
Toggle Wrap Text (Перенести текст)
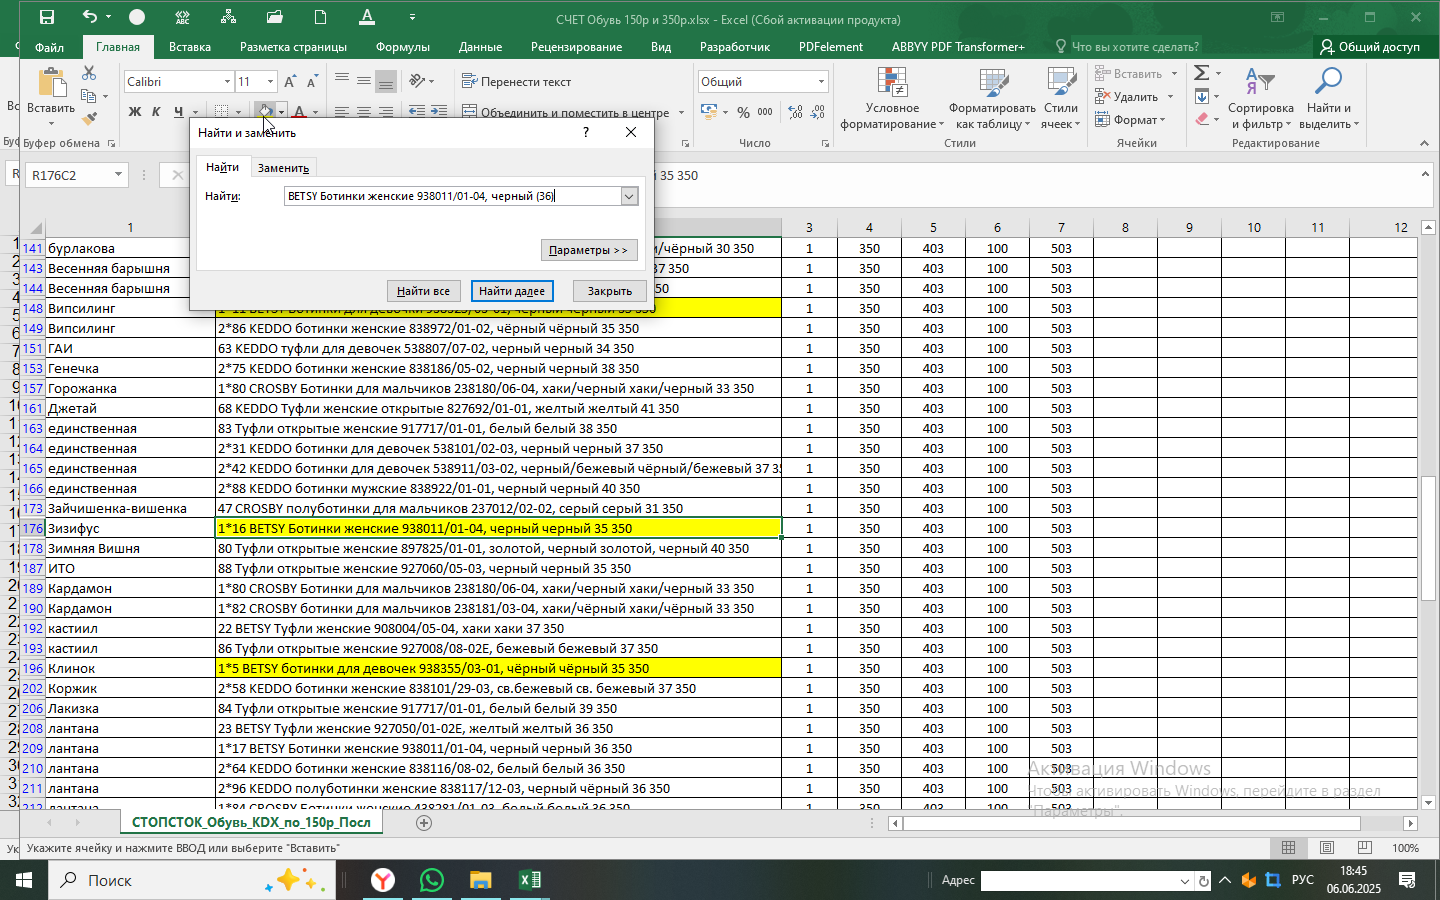[x=516, y=81]
